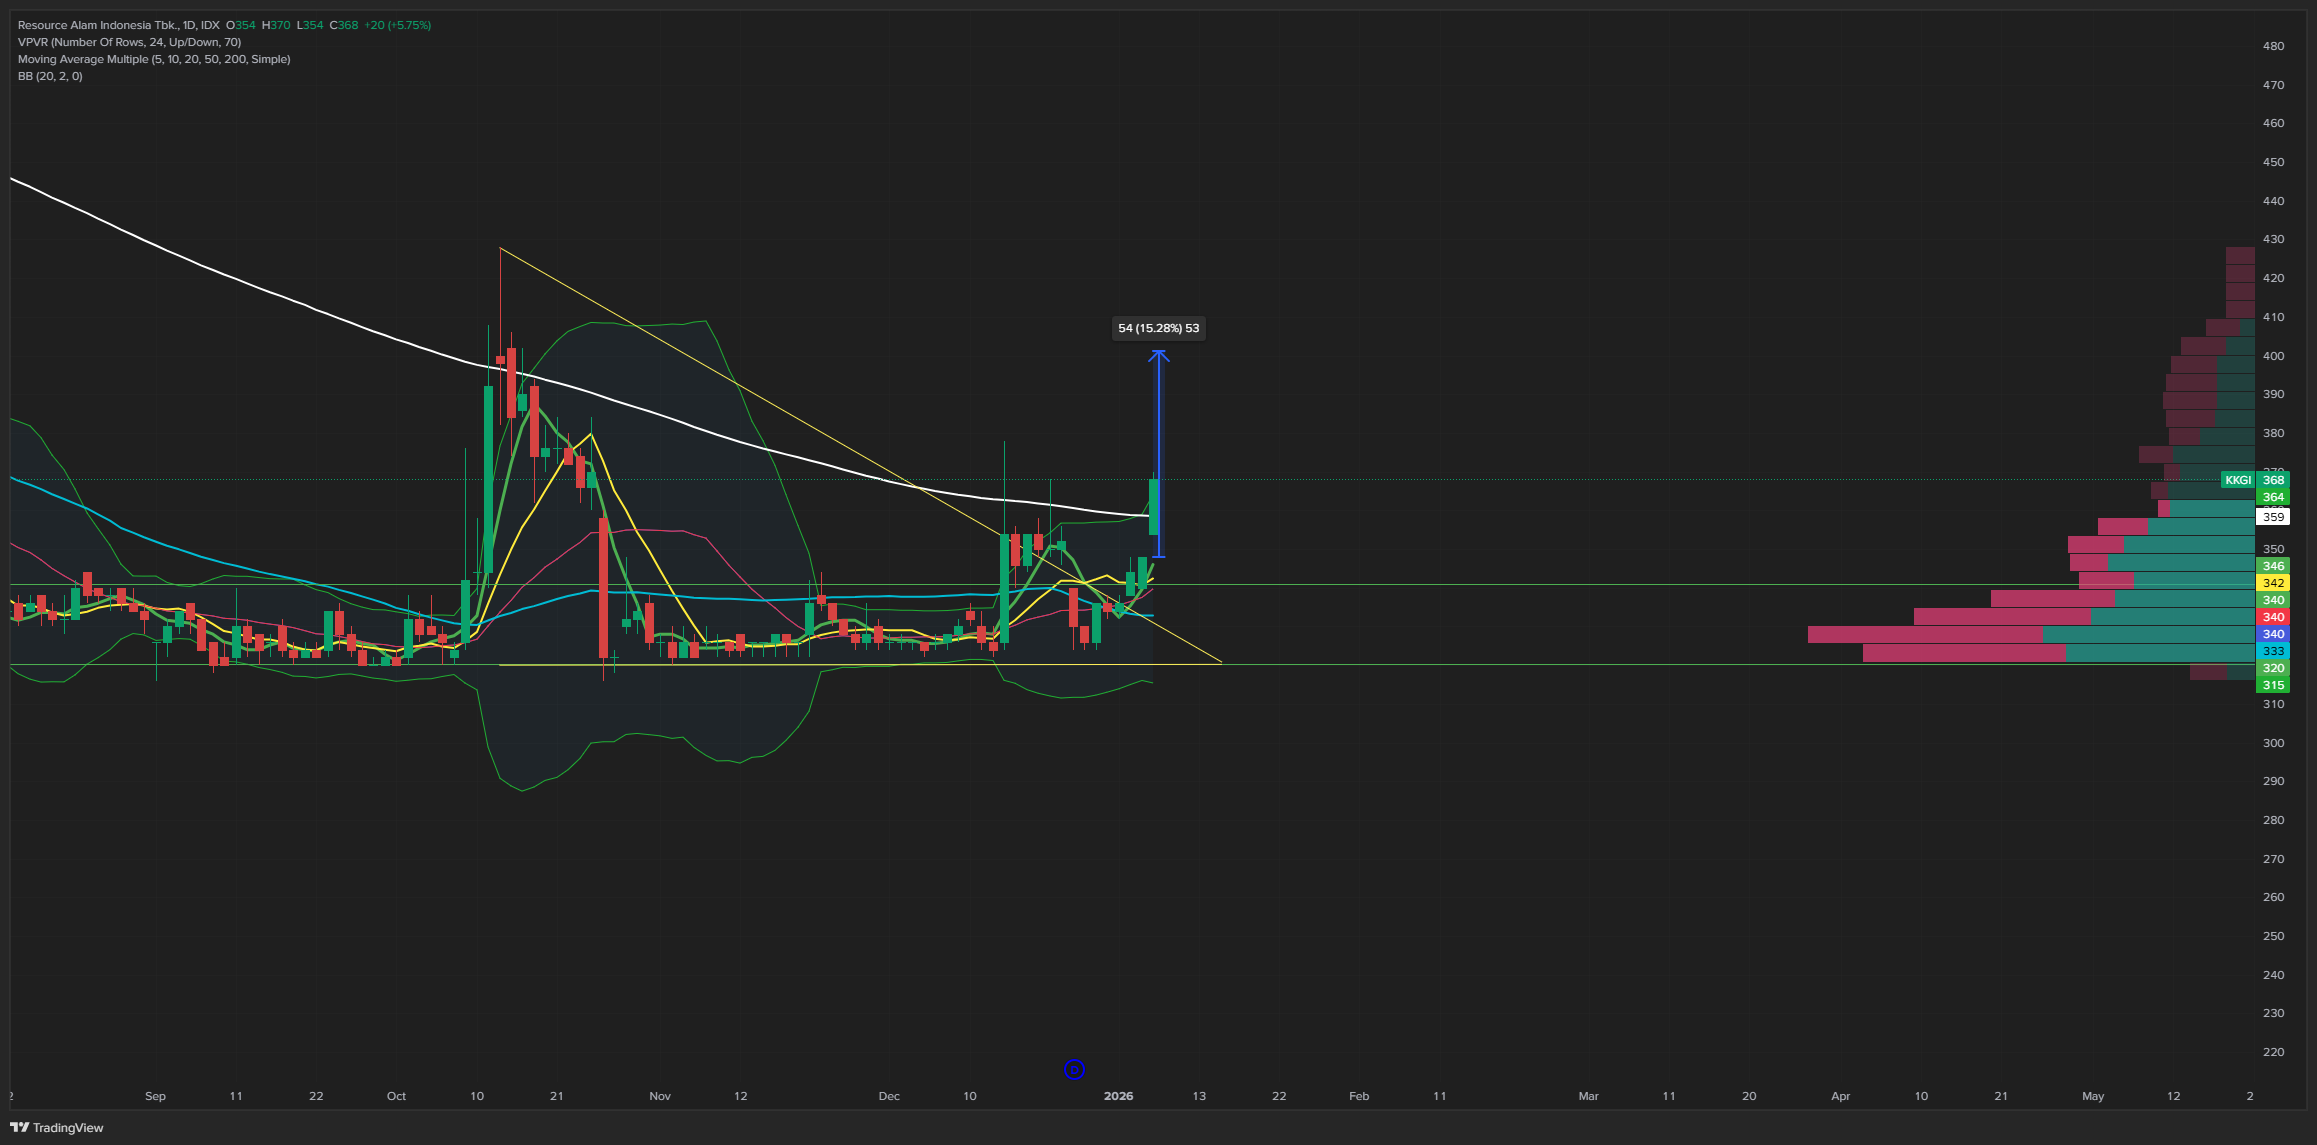The width and height of the screenshot is (2317, 1145).
Task: Select the Moving Average Multiple legend
Action: [x=154, y=59]
